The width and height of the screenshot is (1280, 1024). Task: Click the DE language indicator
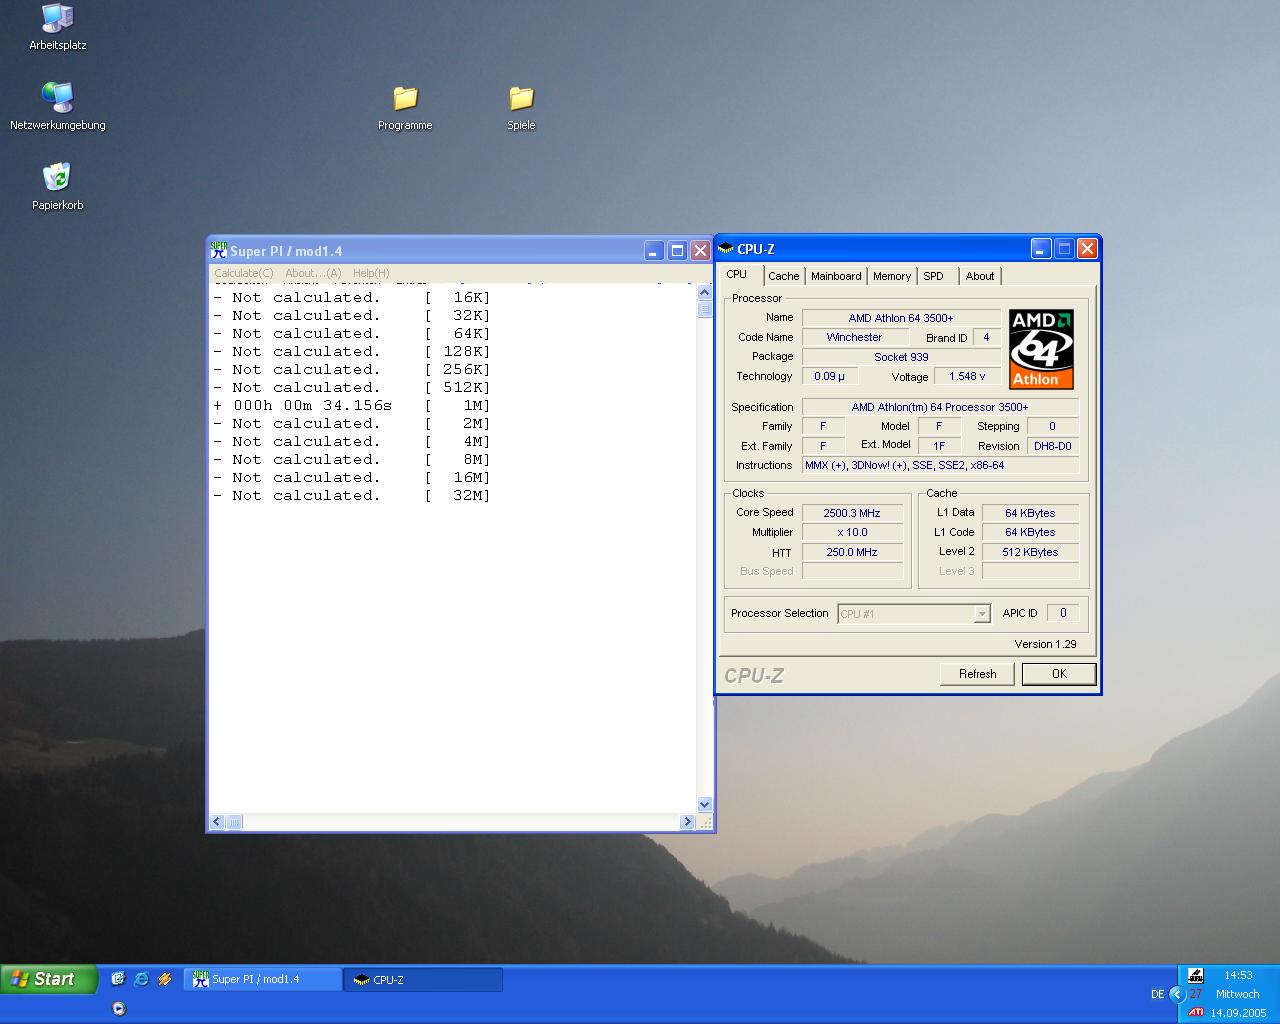pyautogui.click(x=1157, y=994)
